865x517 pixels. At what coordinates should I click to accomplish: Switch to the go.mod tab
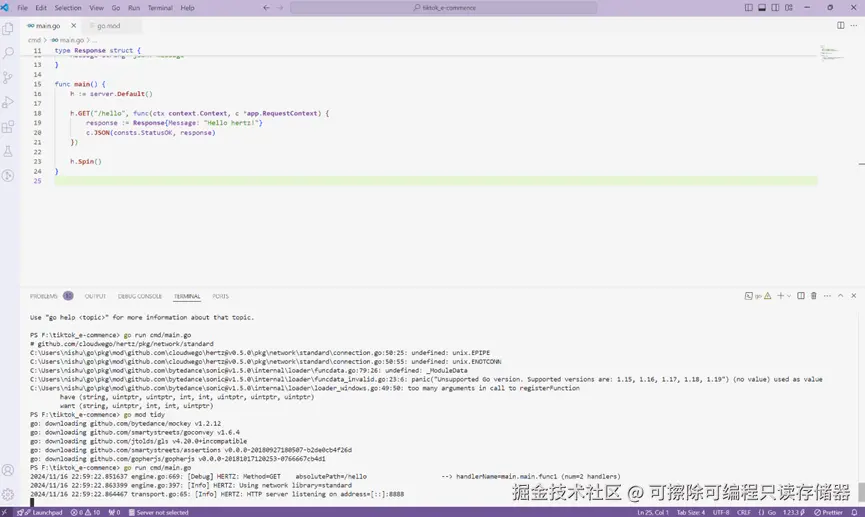(x=108, y=26)
